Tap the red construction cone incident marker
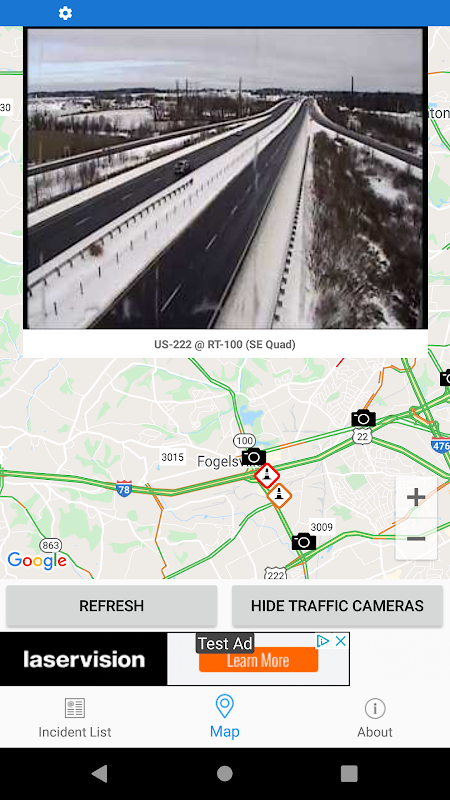The image size is (450, 800). [267, 476]
